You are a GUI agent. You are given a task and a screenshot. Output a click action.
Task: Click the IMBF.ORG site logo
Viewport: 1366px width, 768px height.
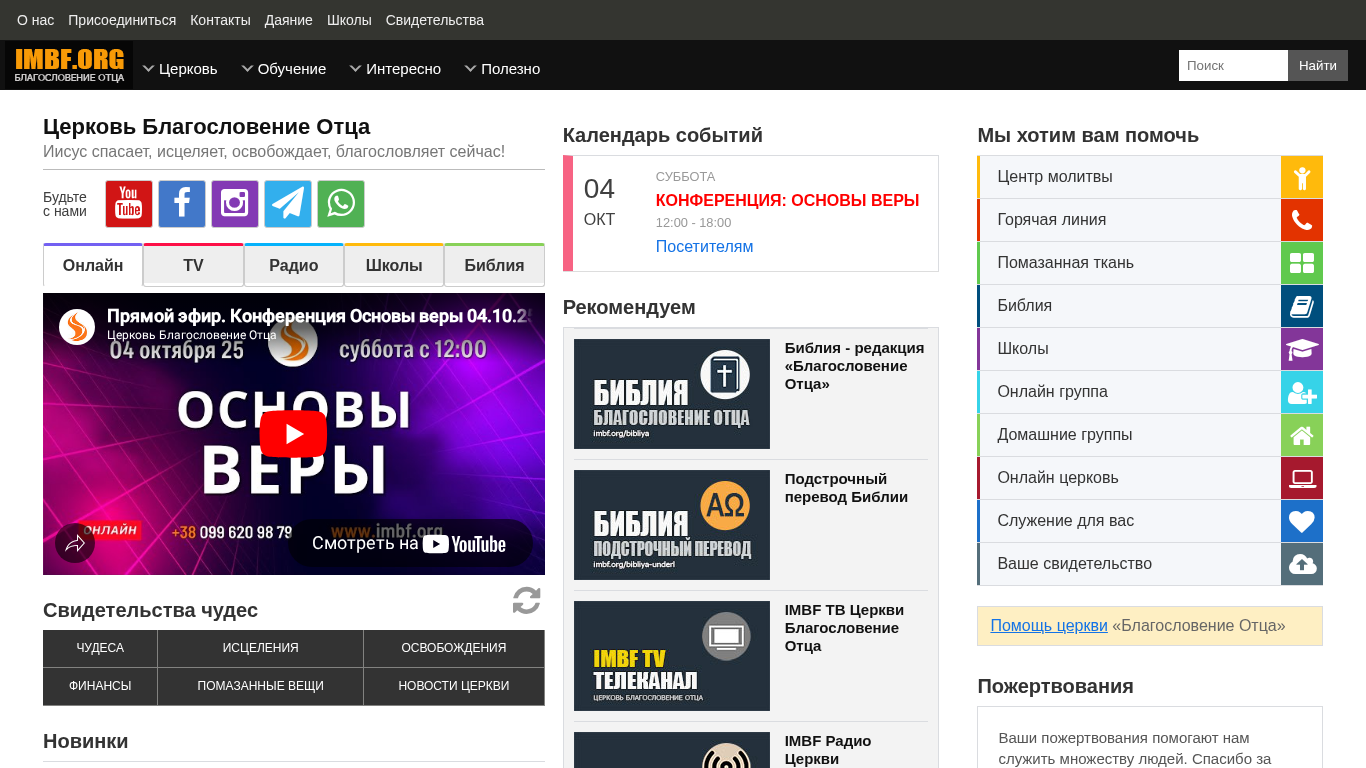coord(69,65)
